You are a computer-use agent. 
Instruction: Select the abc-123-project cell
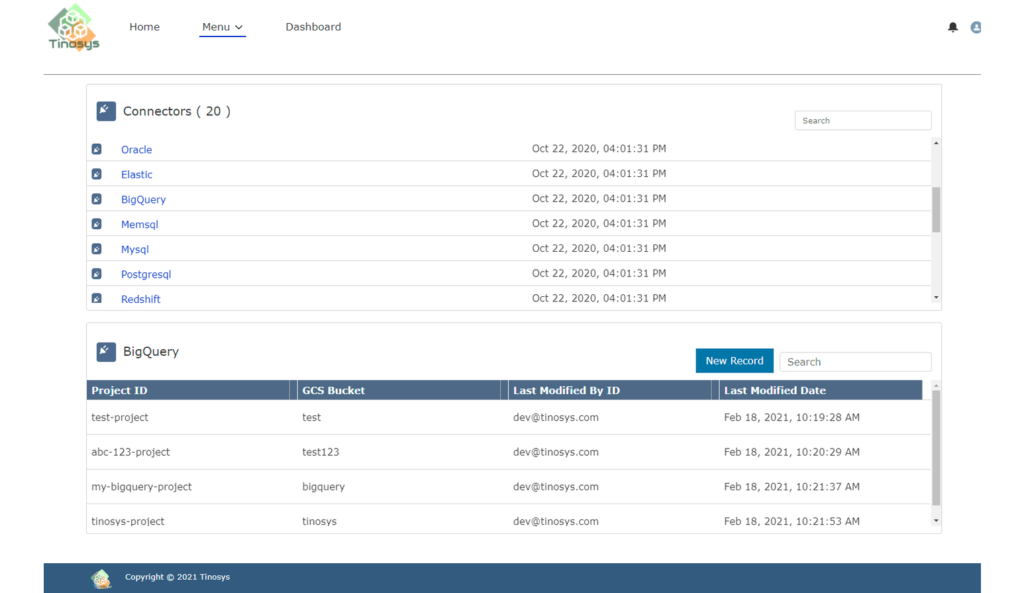pos(131,452)
